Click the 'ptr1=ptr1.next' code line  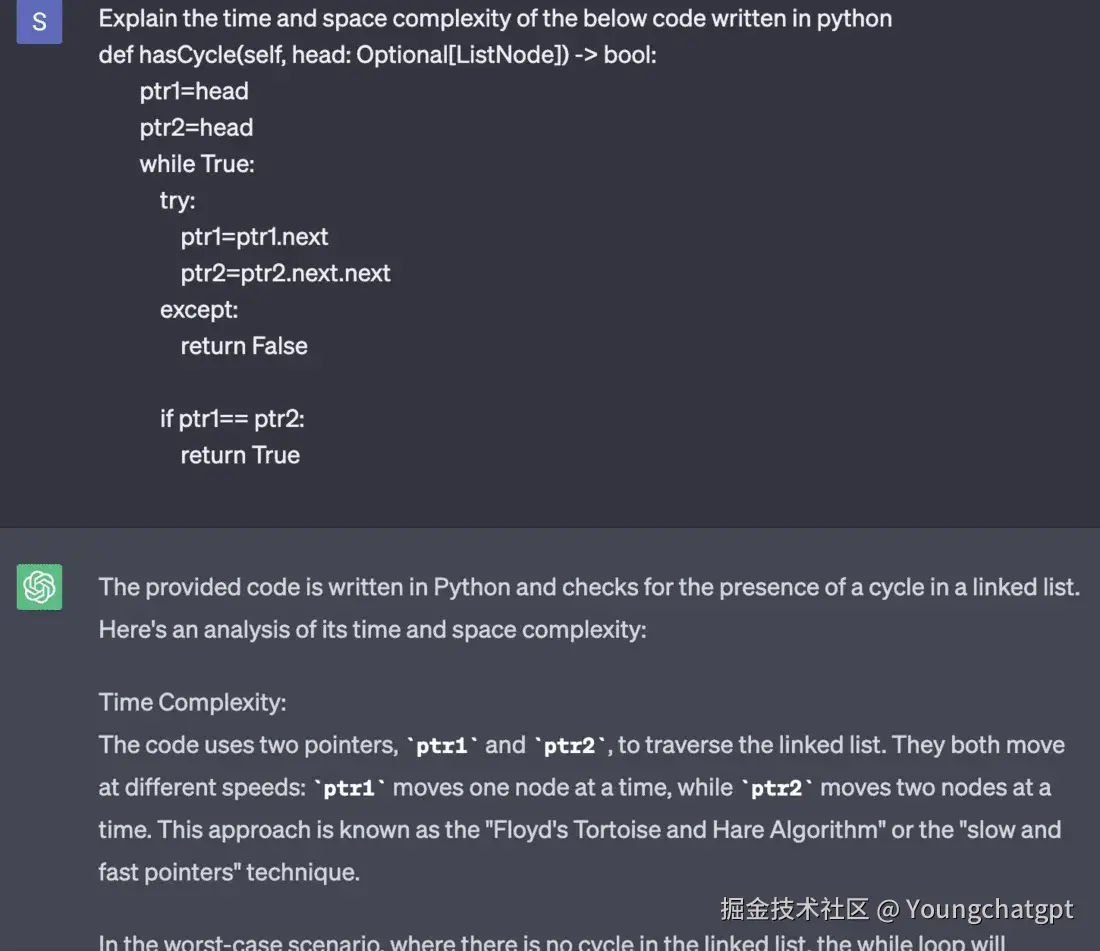click(254, 237)
